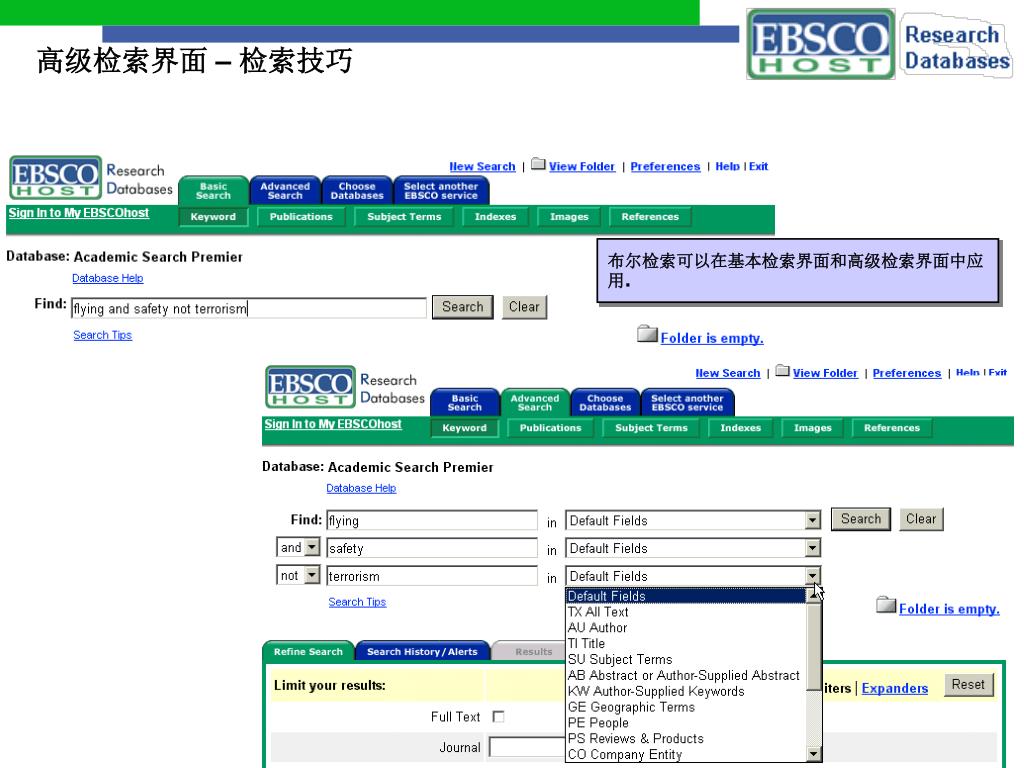Screen dimensions: 1024x768
Task: Click the EBSCO Host Research Databases slide logo
Action: (x=879, y=44)
